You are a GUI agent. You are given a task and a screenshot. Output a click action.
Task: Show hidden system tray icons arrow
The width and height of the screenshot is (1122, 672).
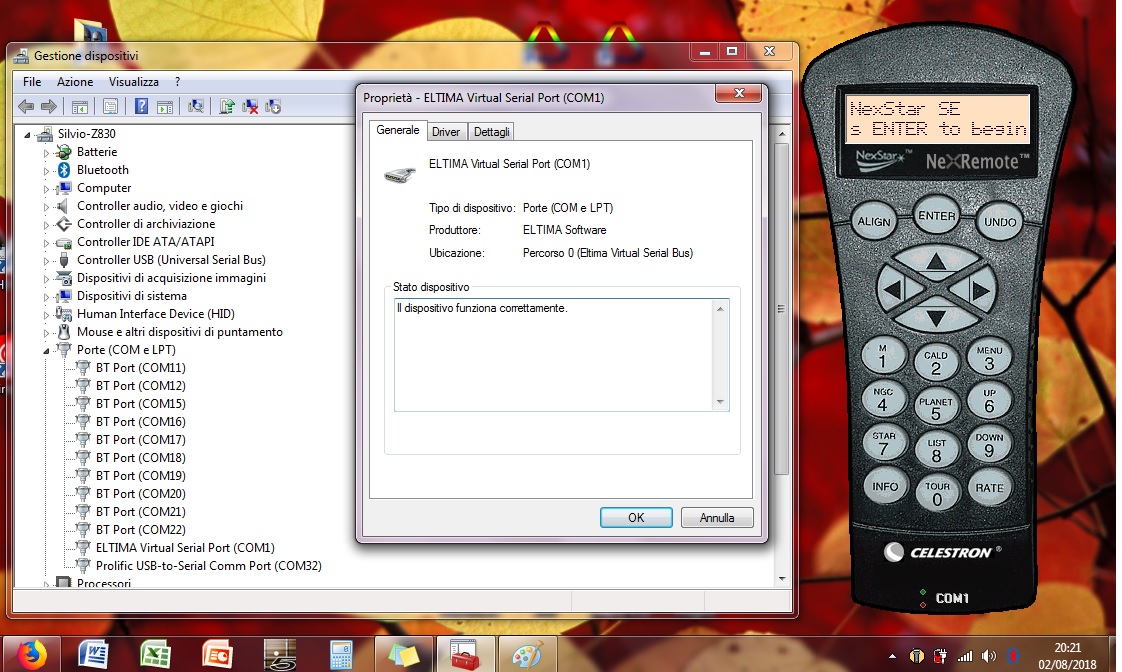(892, 656)
